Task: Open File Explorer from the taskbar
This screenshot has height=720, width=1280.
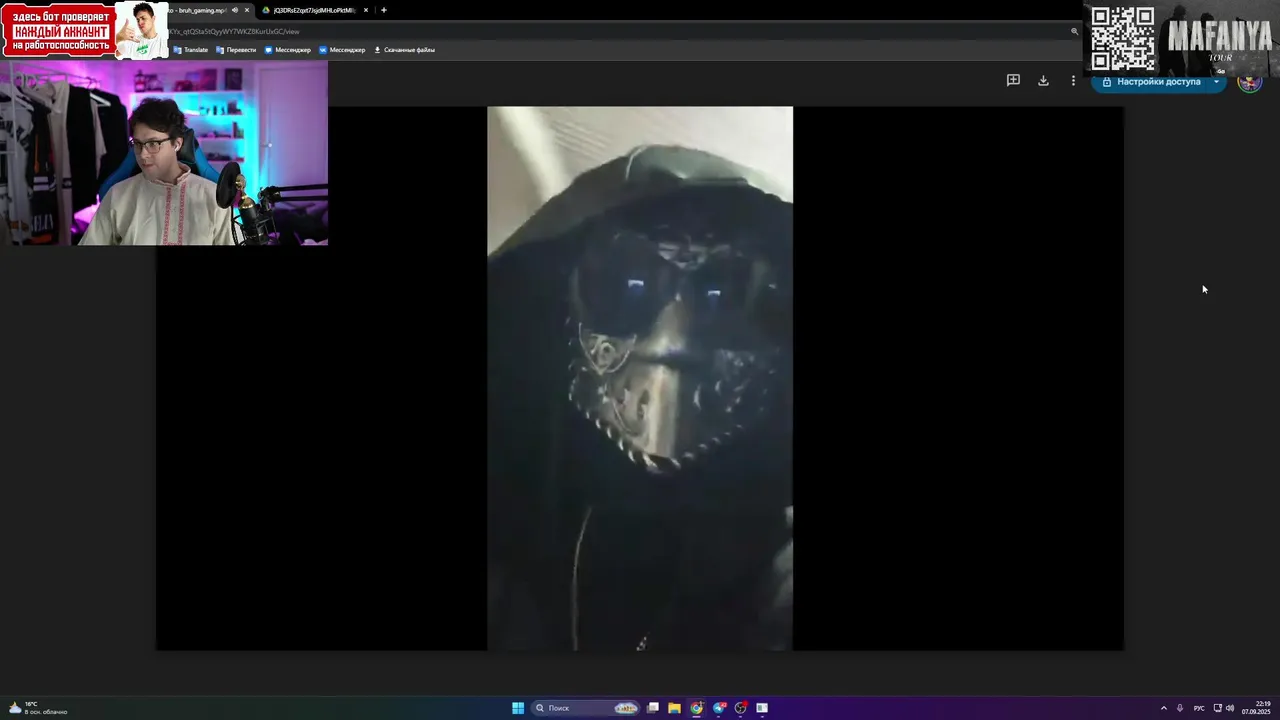Action: [675, 708]
